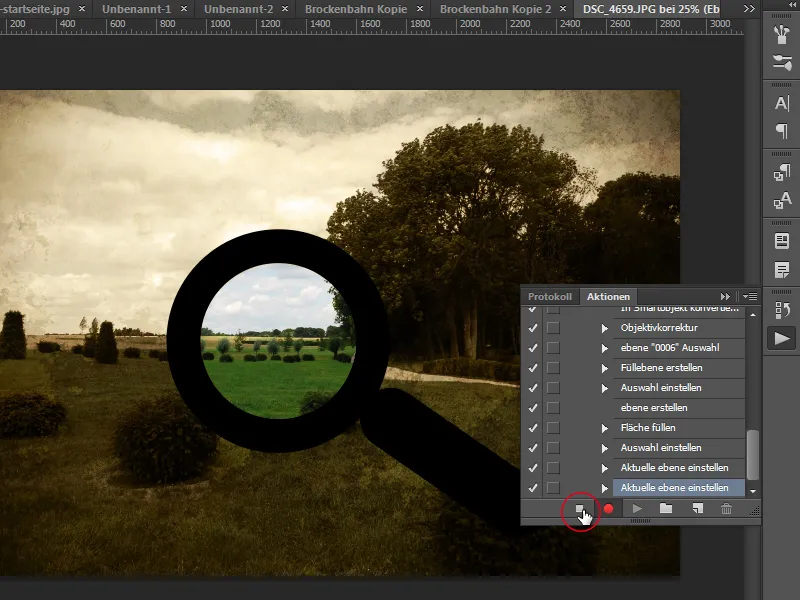Open the History panel icon in dock
Image resolution: width=800 pixels, height=600 pixels.
(782, 310)
